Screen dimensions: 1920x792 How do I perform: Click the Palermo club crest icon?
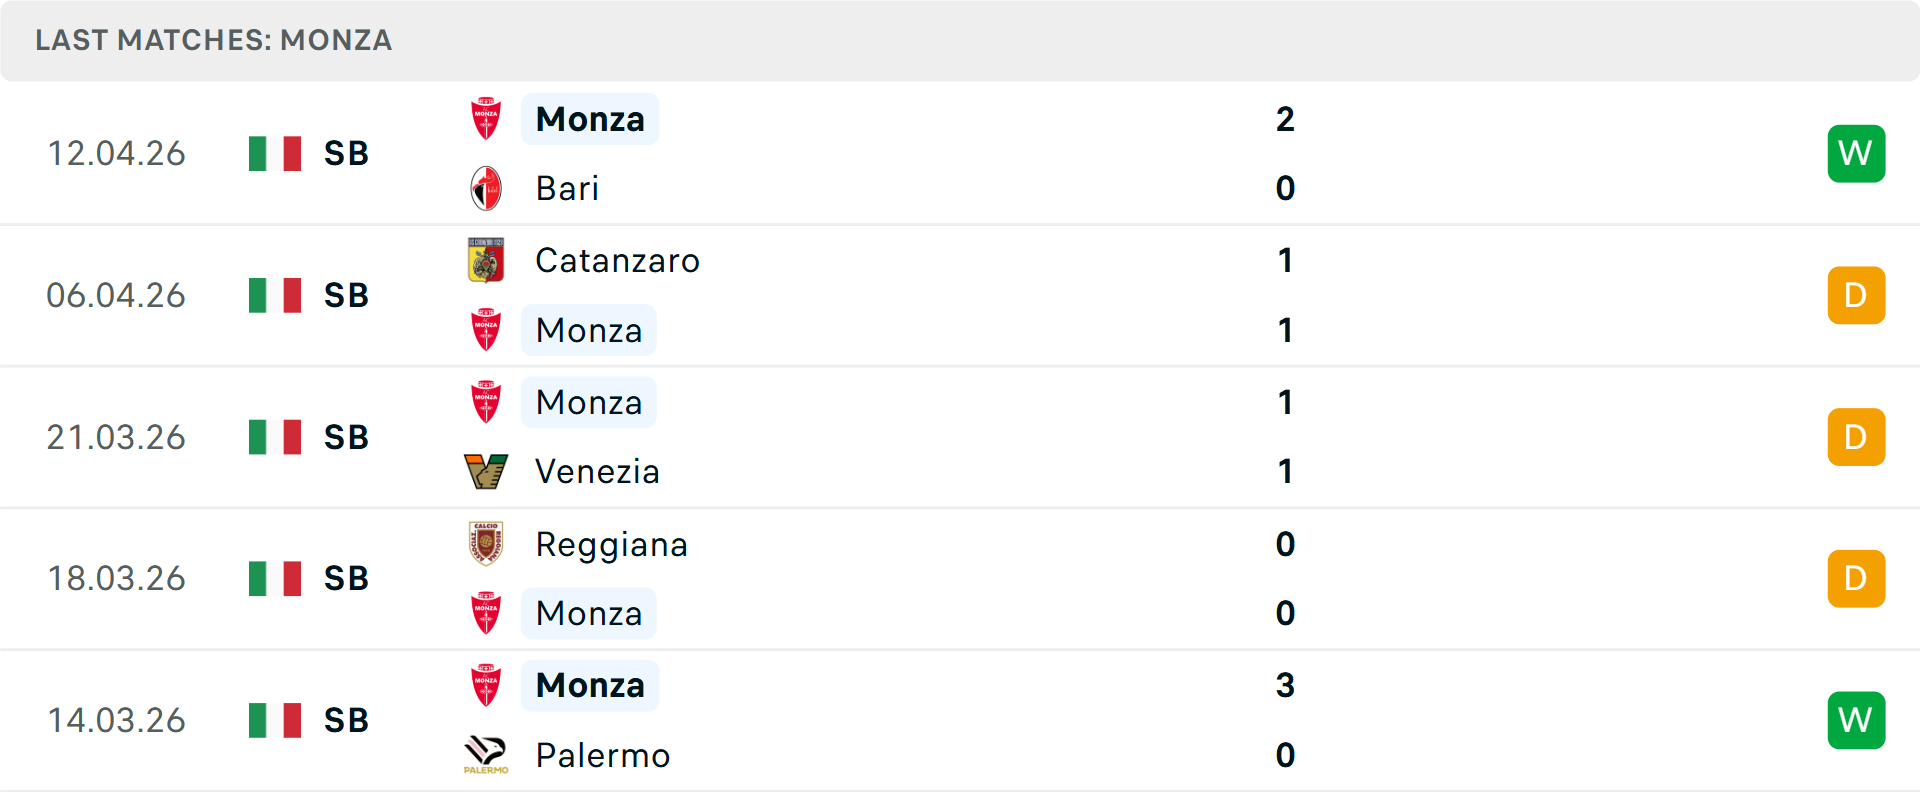tap(486, 755)
